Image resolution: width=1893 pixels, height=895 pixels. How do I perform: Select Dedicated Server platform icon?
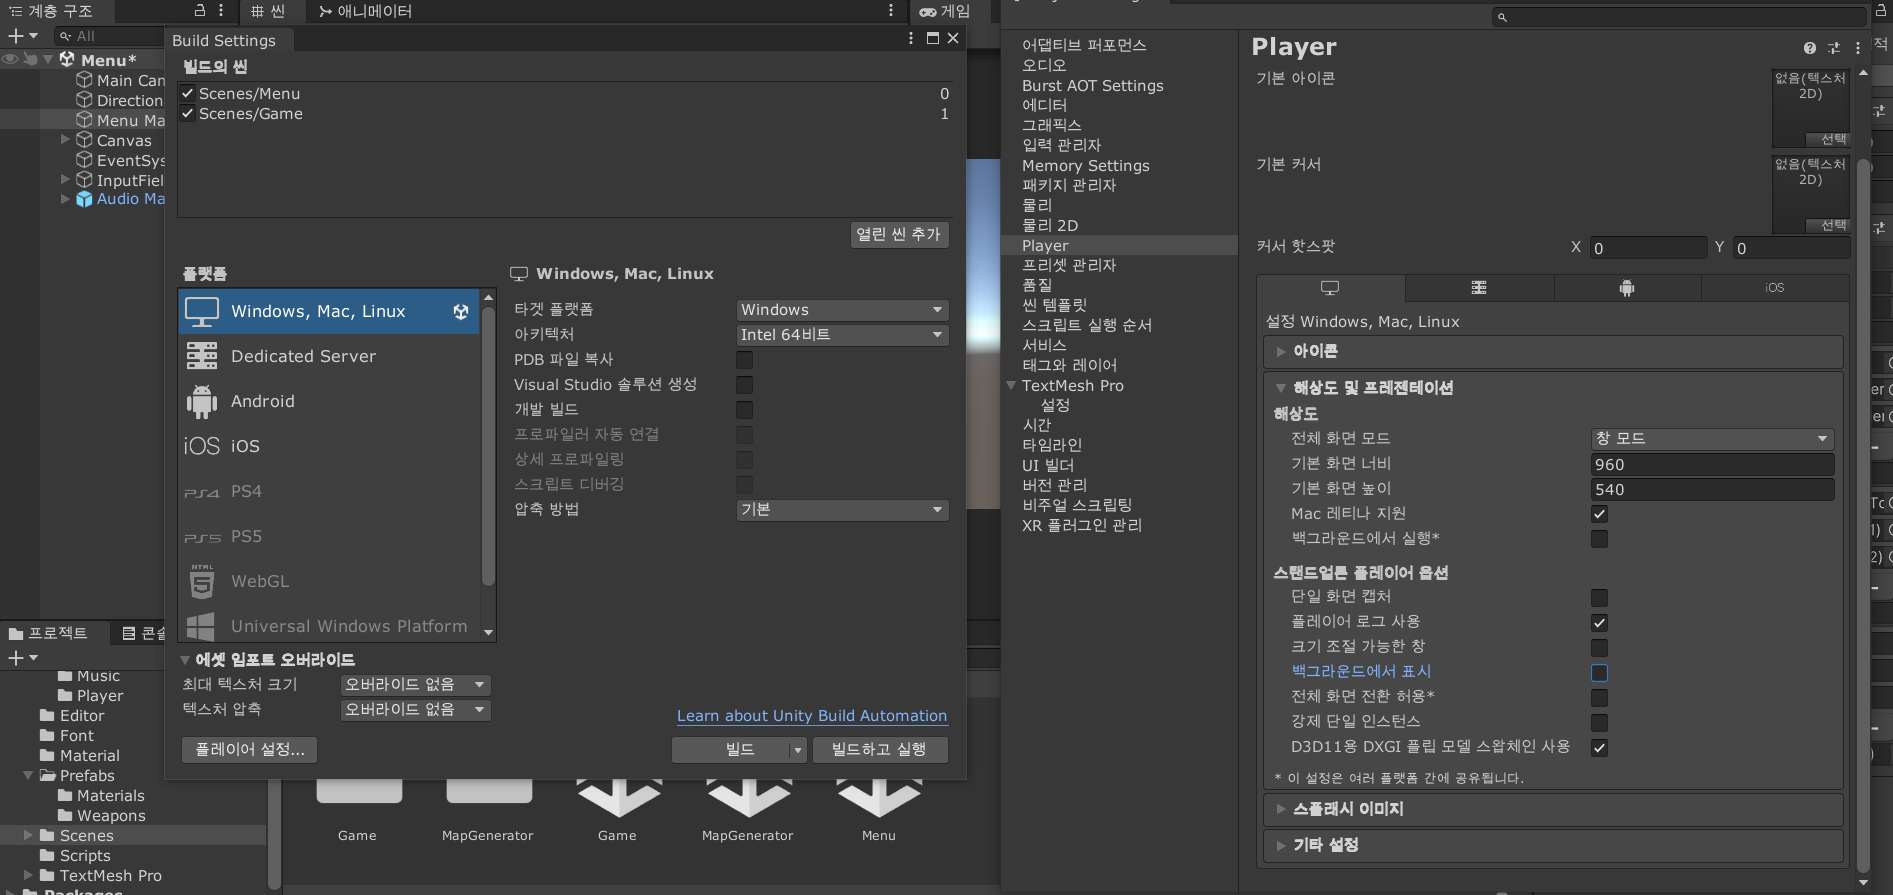(x=201, y=356)
